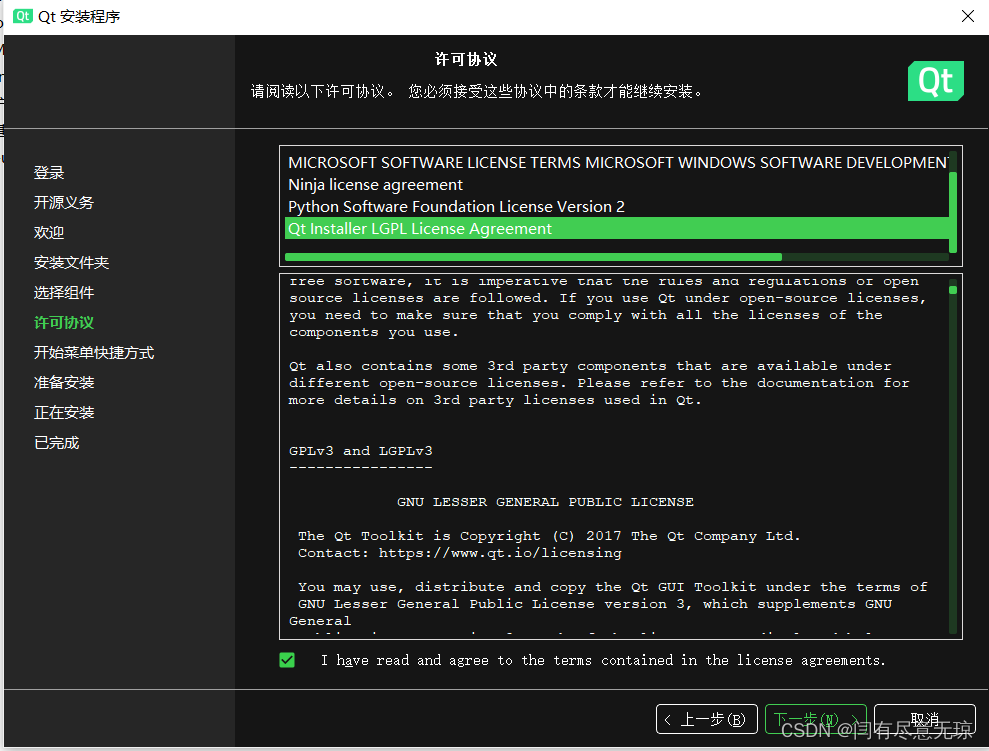Click the 正在安装 step in the sidebar
This screenshot has height=751, width=989.
click(64, 413)
